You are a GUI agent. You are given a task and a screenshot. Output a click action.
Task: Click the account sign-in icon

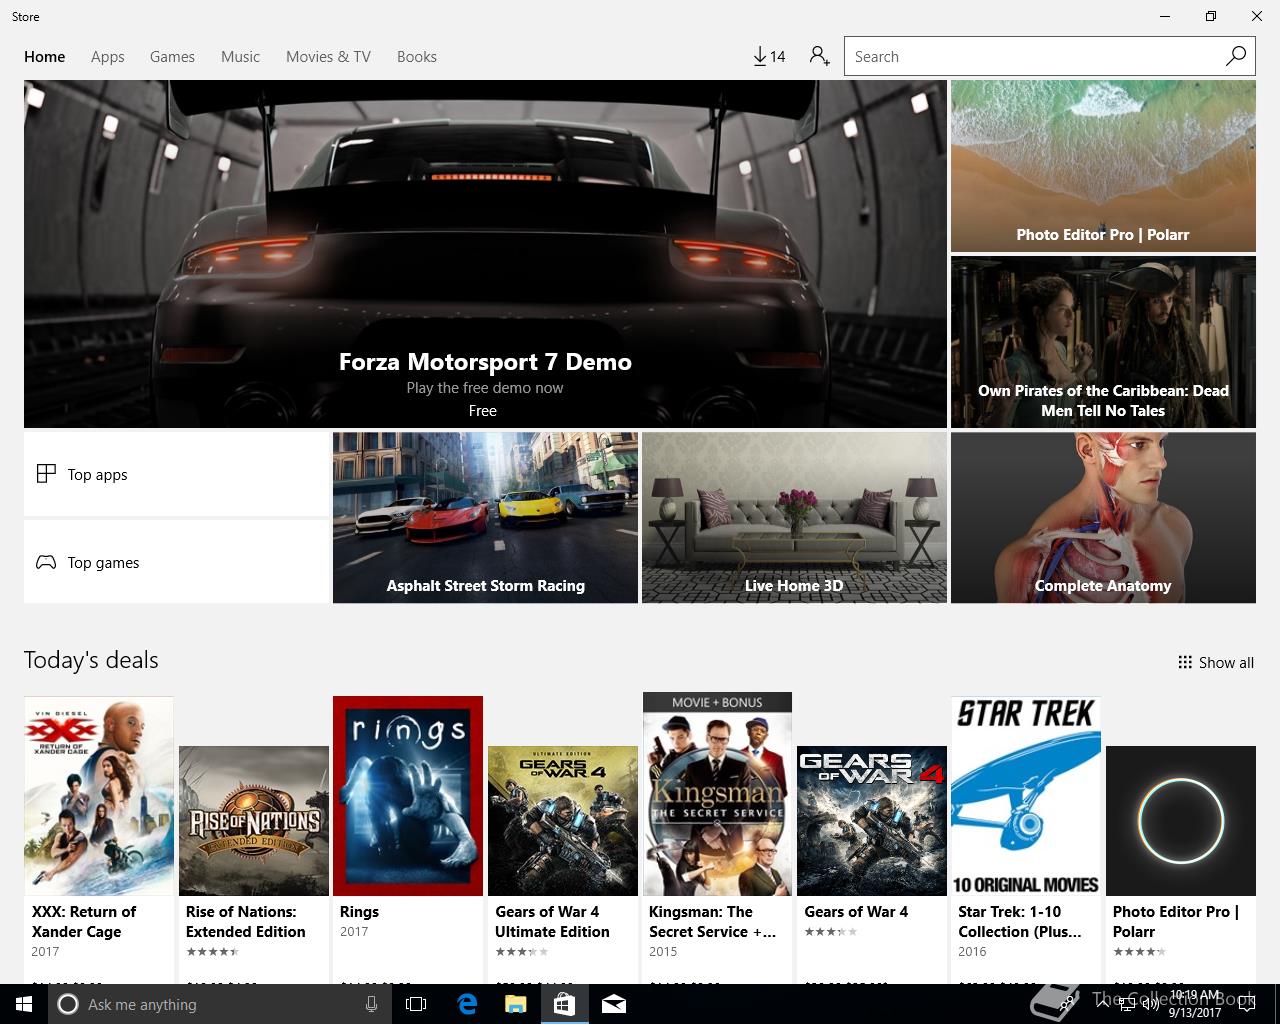(820, 57)
